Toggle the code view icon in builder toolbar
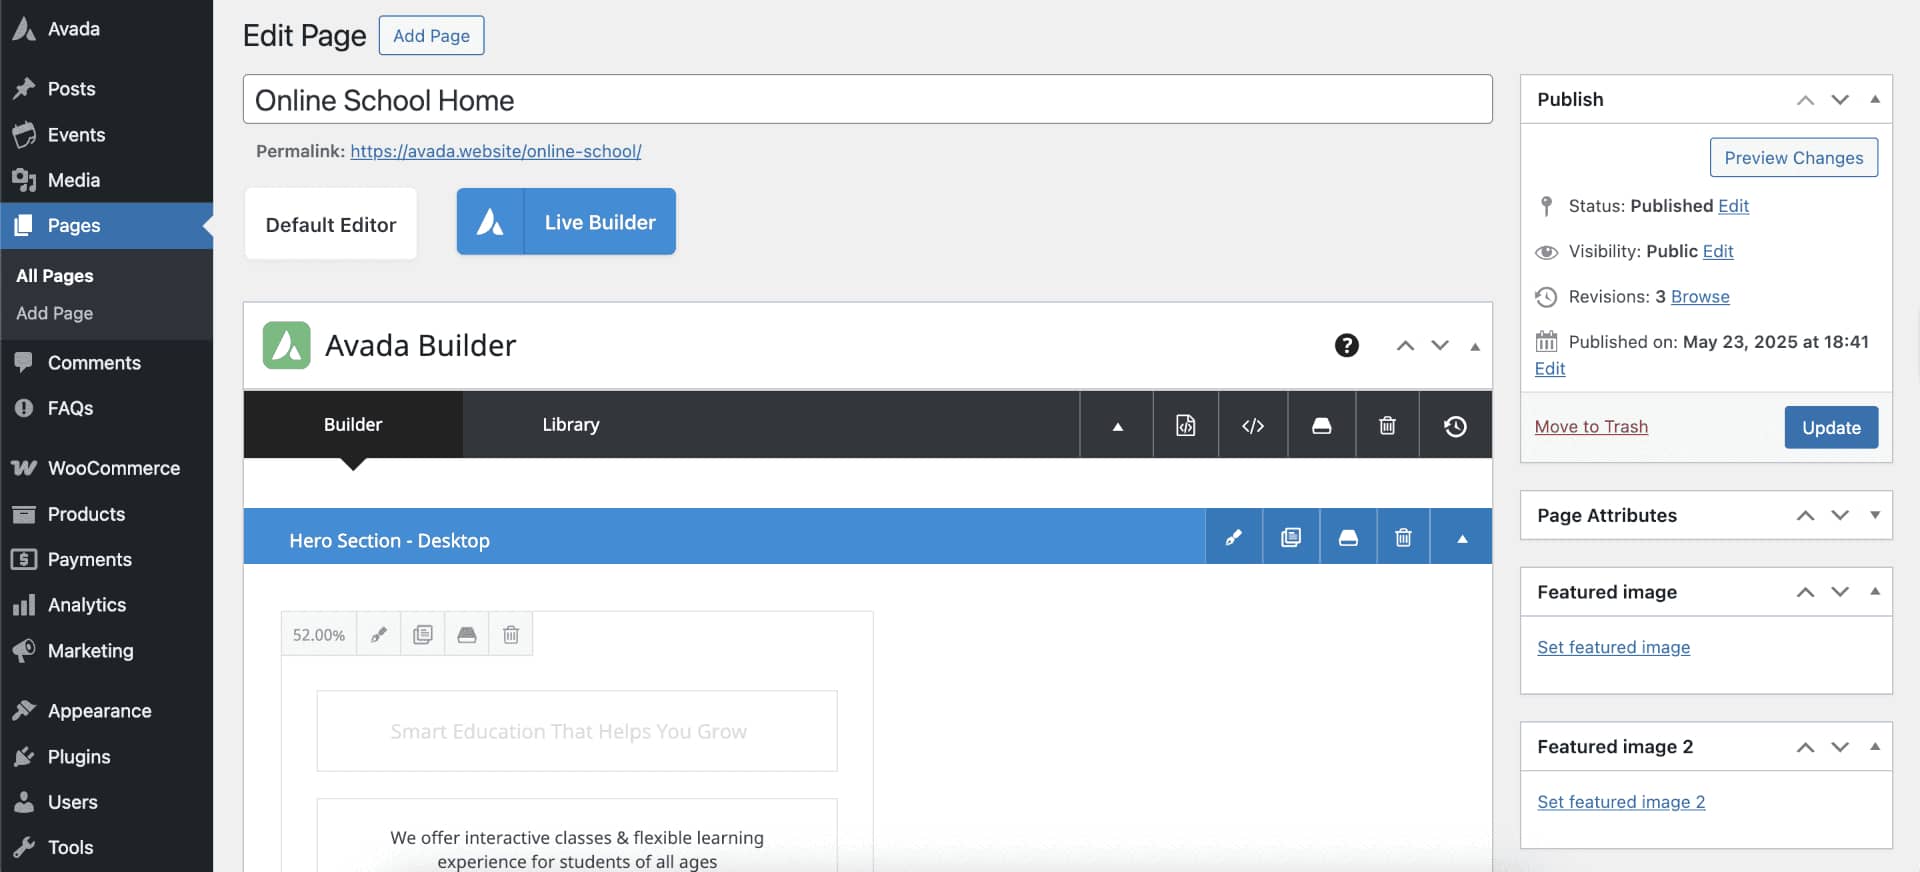Viewport: 1920px width, 872px height. (1252, 426)
